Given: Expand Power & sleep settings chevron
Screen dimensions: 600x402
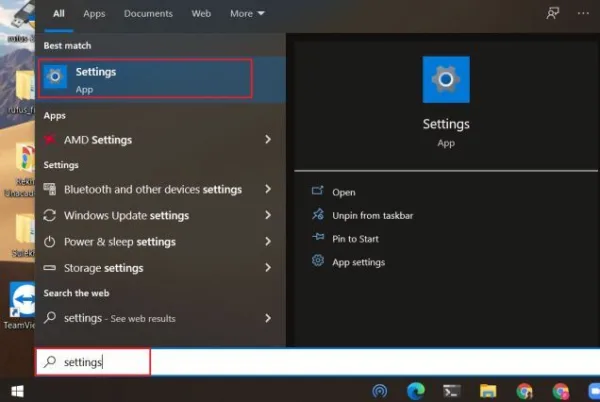Looking at the screenshot, I should coord(268,241).
